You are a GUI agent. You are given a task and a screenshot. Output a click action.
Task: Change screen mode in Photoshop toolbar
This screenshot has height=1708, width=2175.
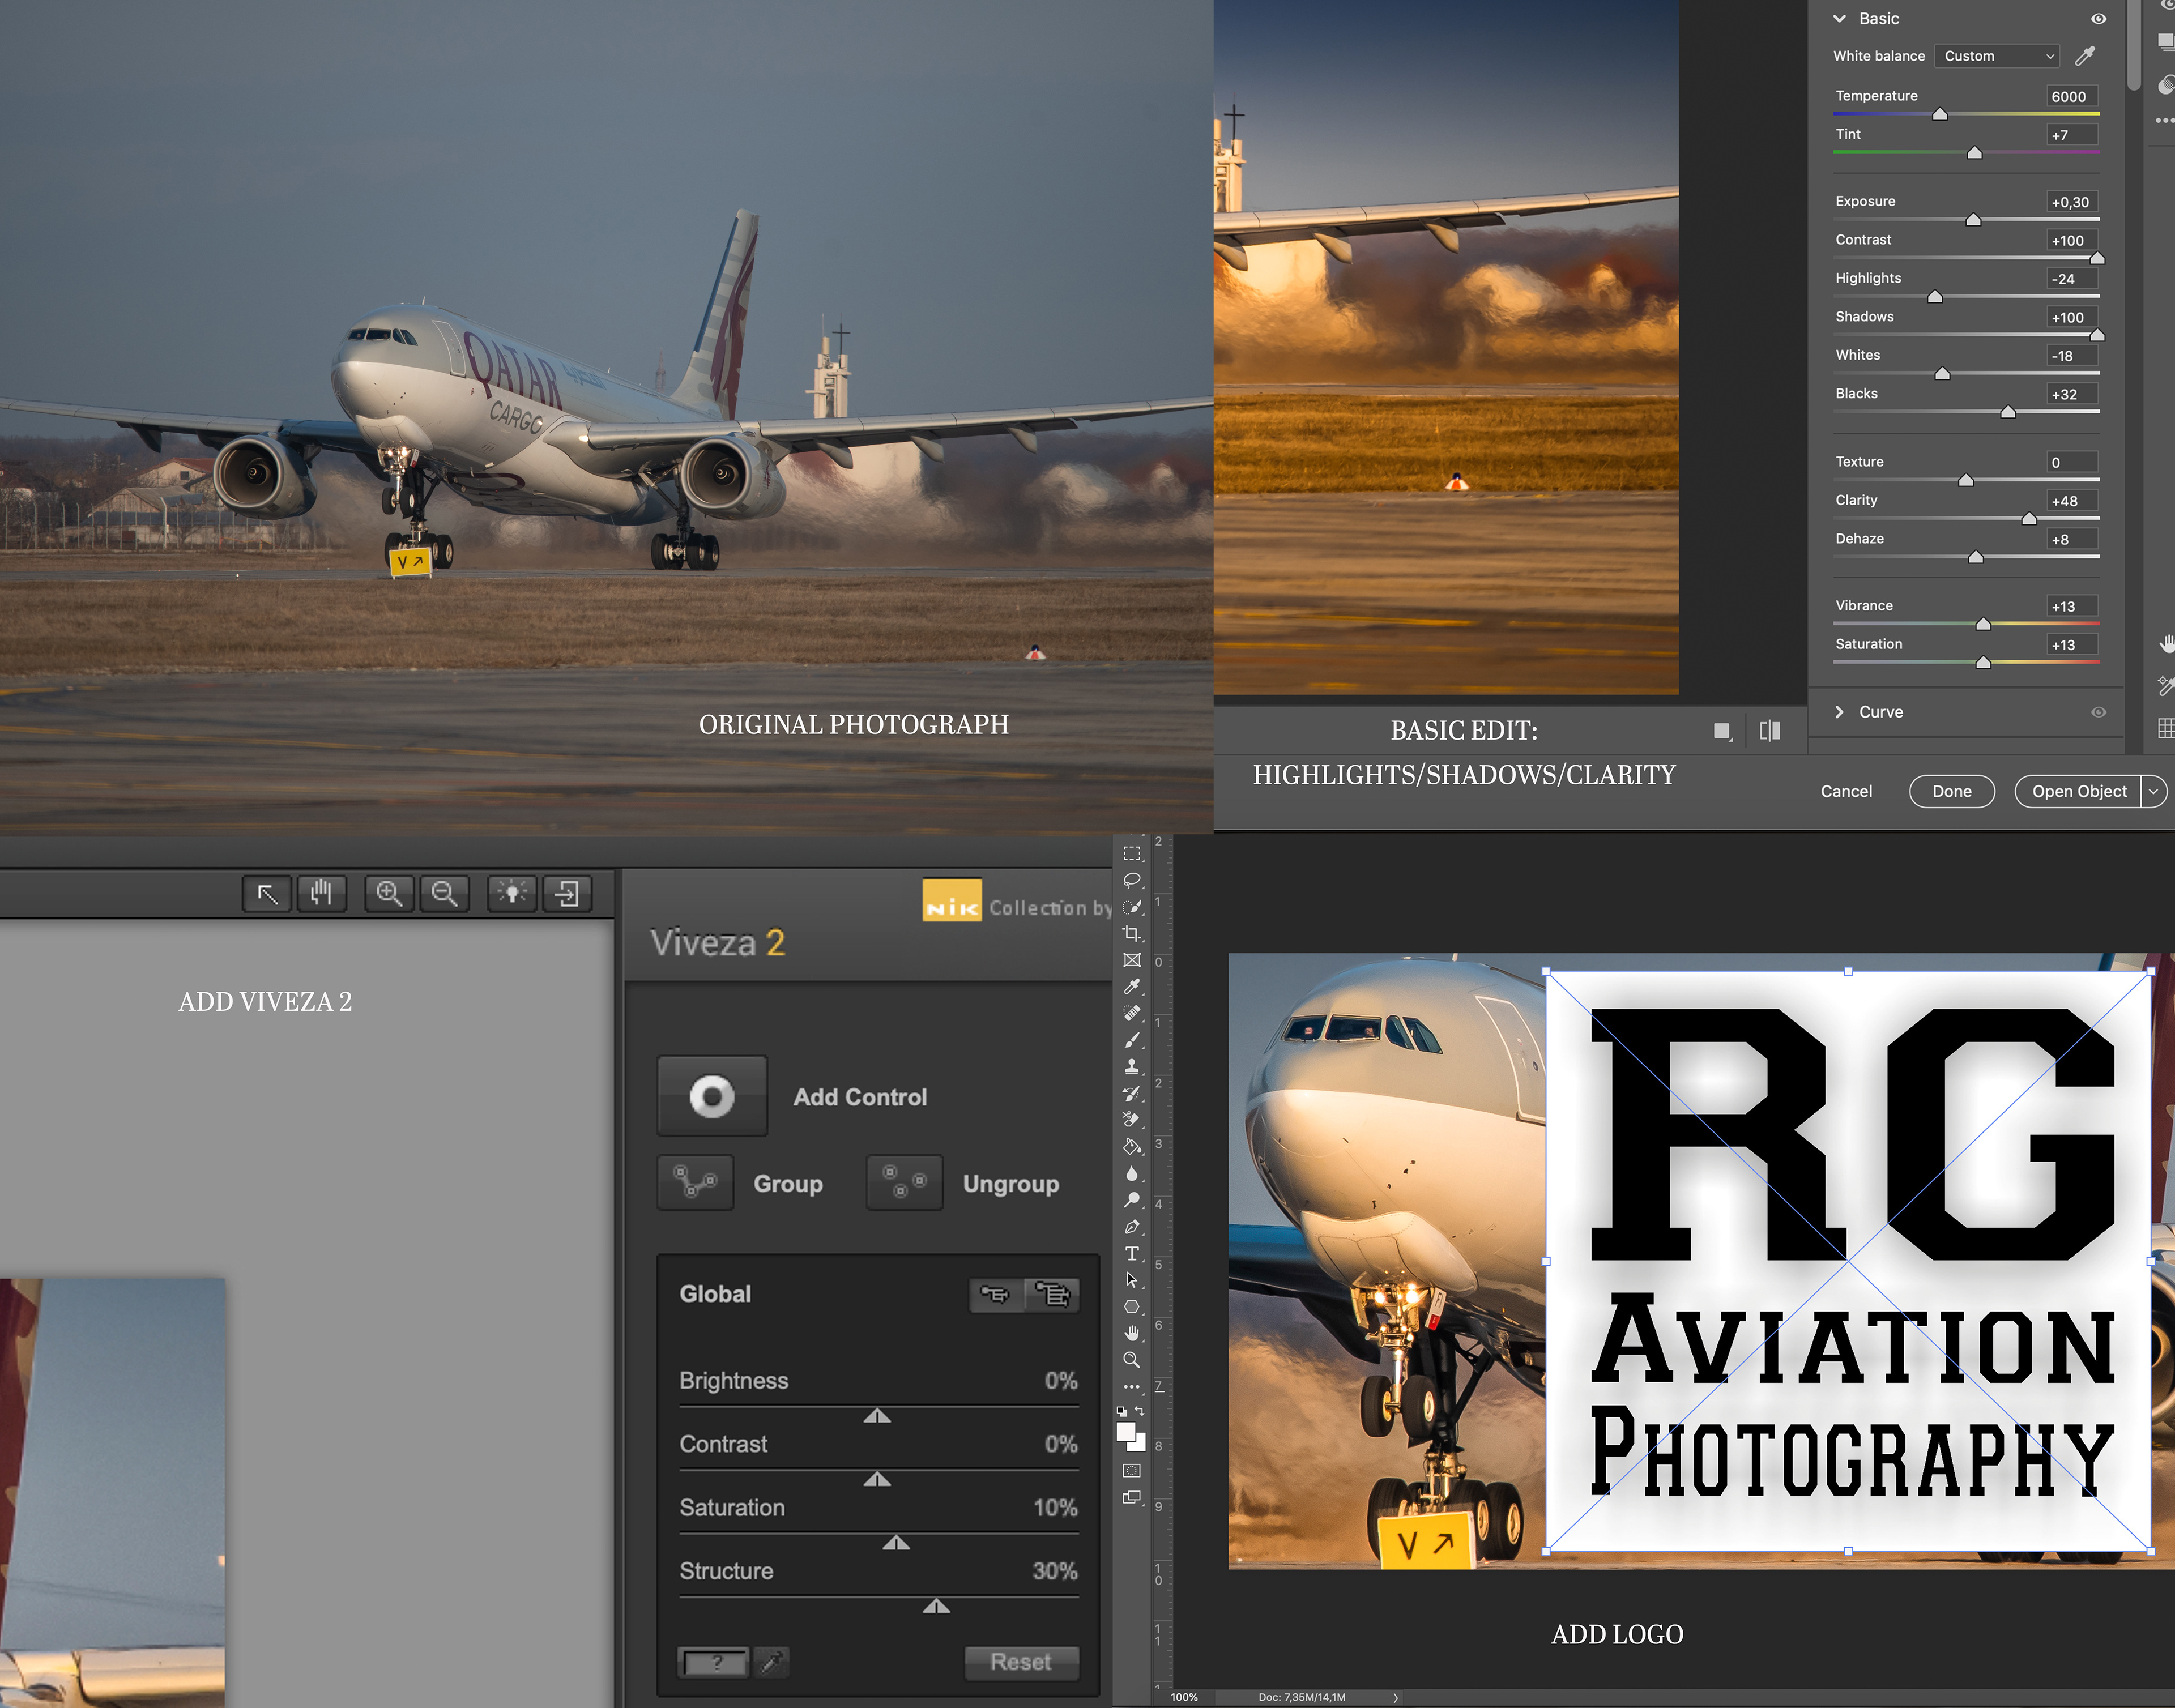tap(1132, 1498)
